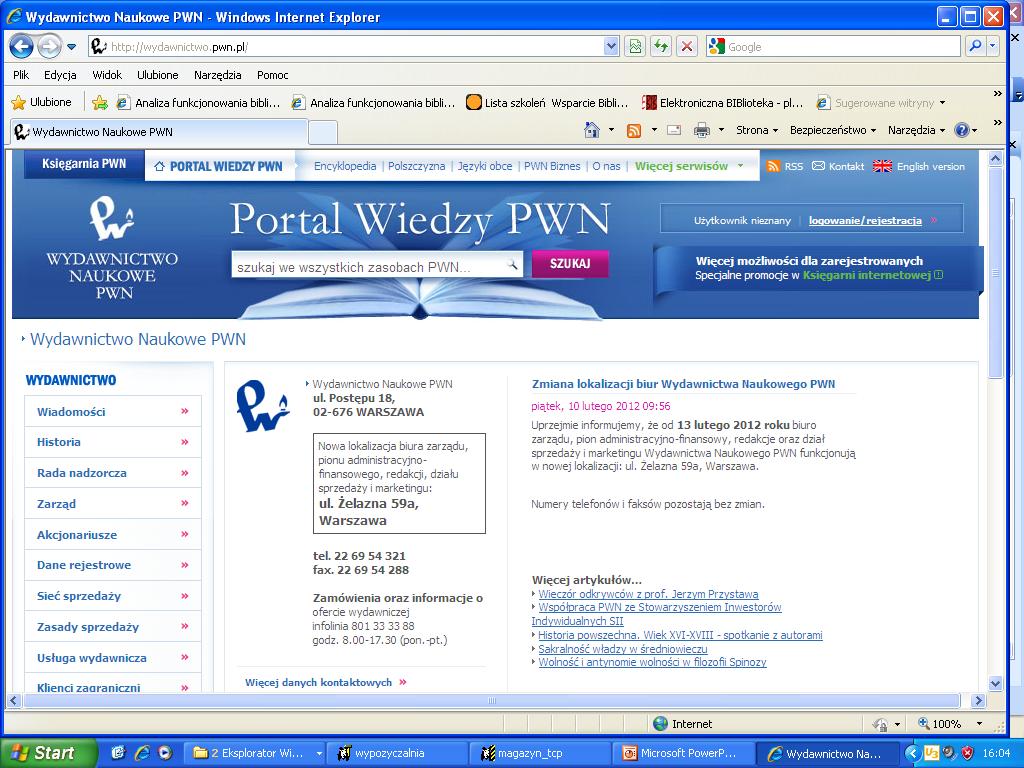Open the Ulubione menu in menu bar
1024x768 pixels.
click(x=157, y=75)
